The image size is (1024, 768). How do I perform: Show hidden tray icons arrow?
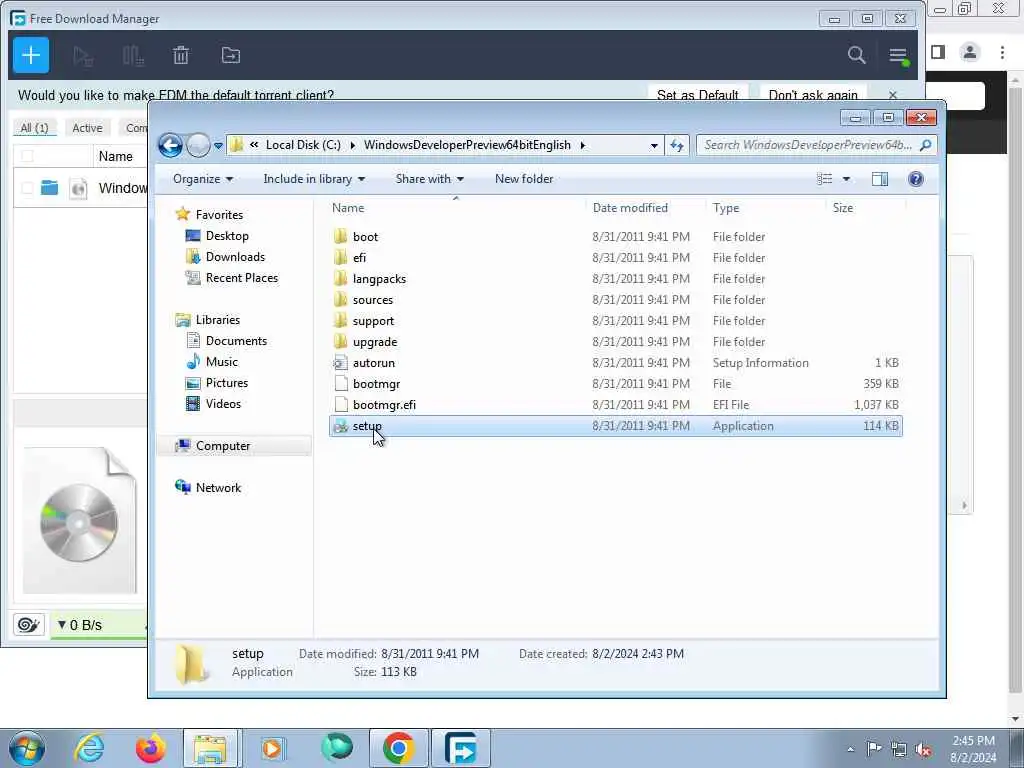(x=850, y=750)
